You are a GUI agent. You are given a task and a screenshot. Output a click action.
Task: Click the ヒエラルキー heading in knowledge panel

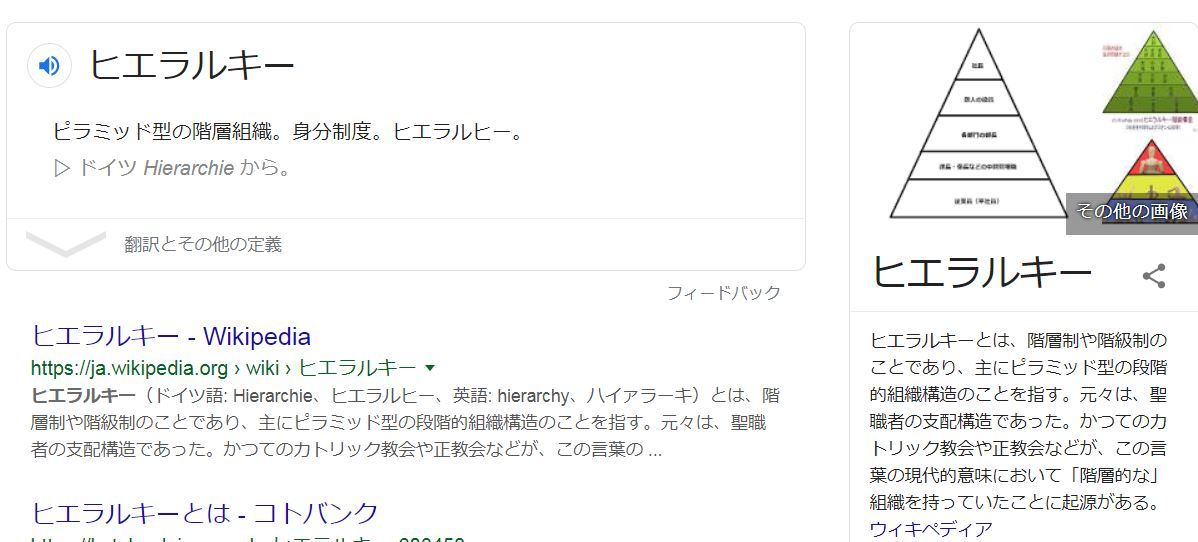(x=982, y=272)
